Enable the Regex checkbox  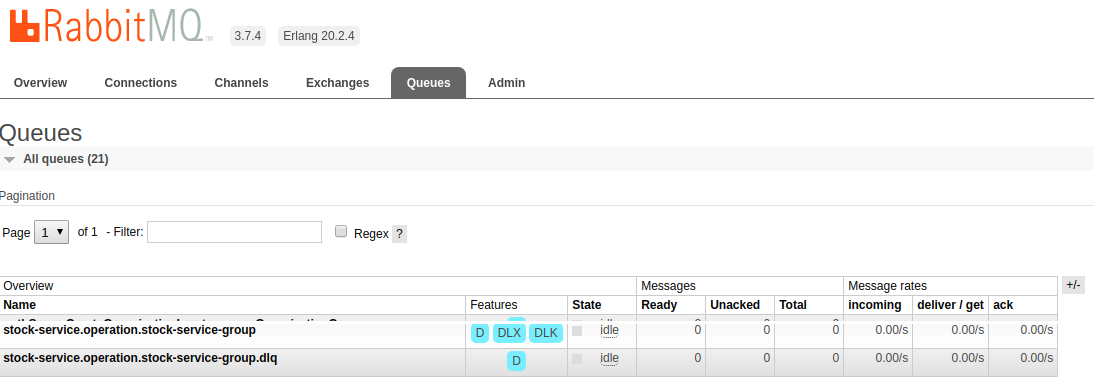click(x=340, y=231)
